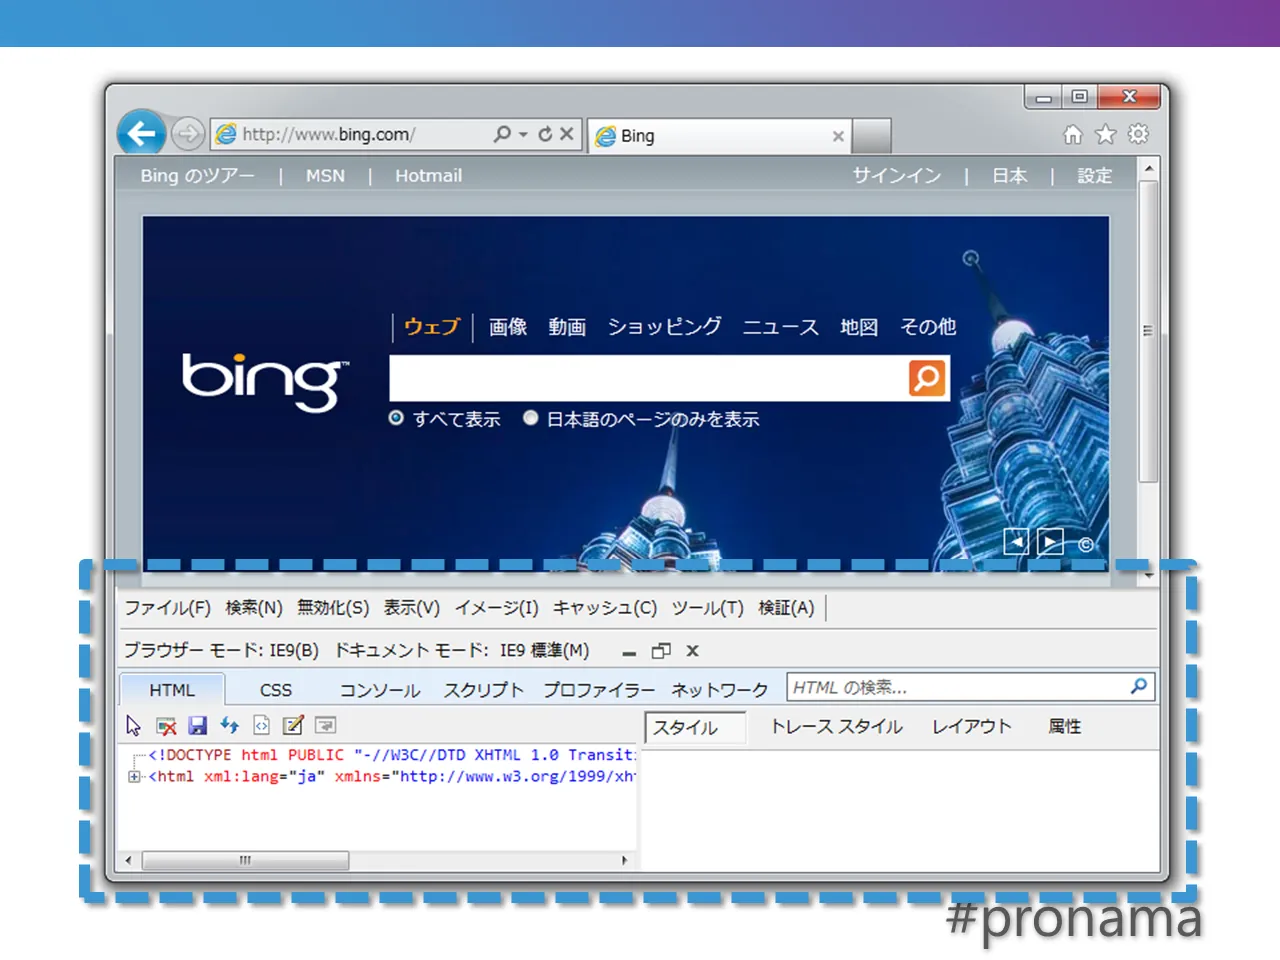The width and height of the screenshot is (1280, 960).
Task: Switch to the CSS tab
Action: click(276, 690)
